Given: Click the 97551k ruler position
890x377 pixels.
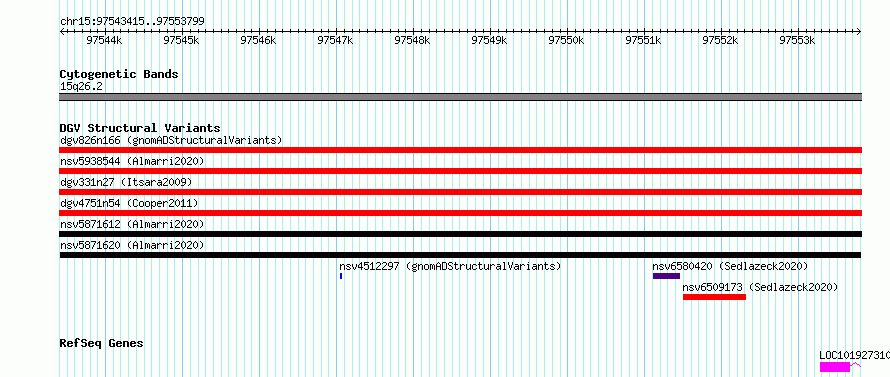Looking at the screenshot, I should [x=643, y=40].
